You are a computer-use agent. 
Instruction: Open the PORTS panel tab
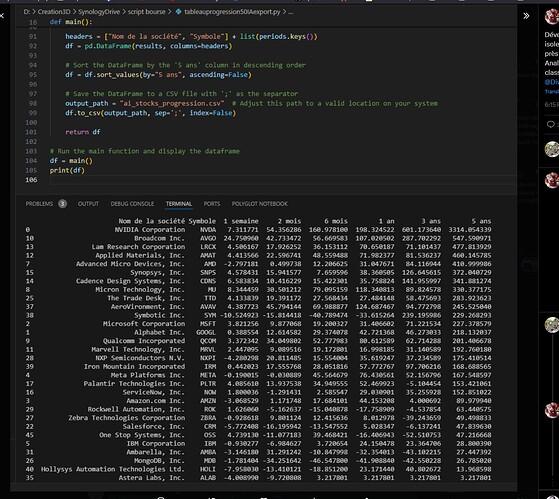point(212,204)
